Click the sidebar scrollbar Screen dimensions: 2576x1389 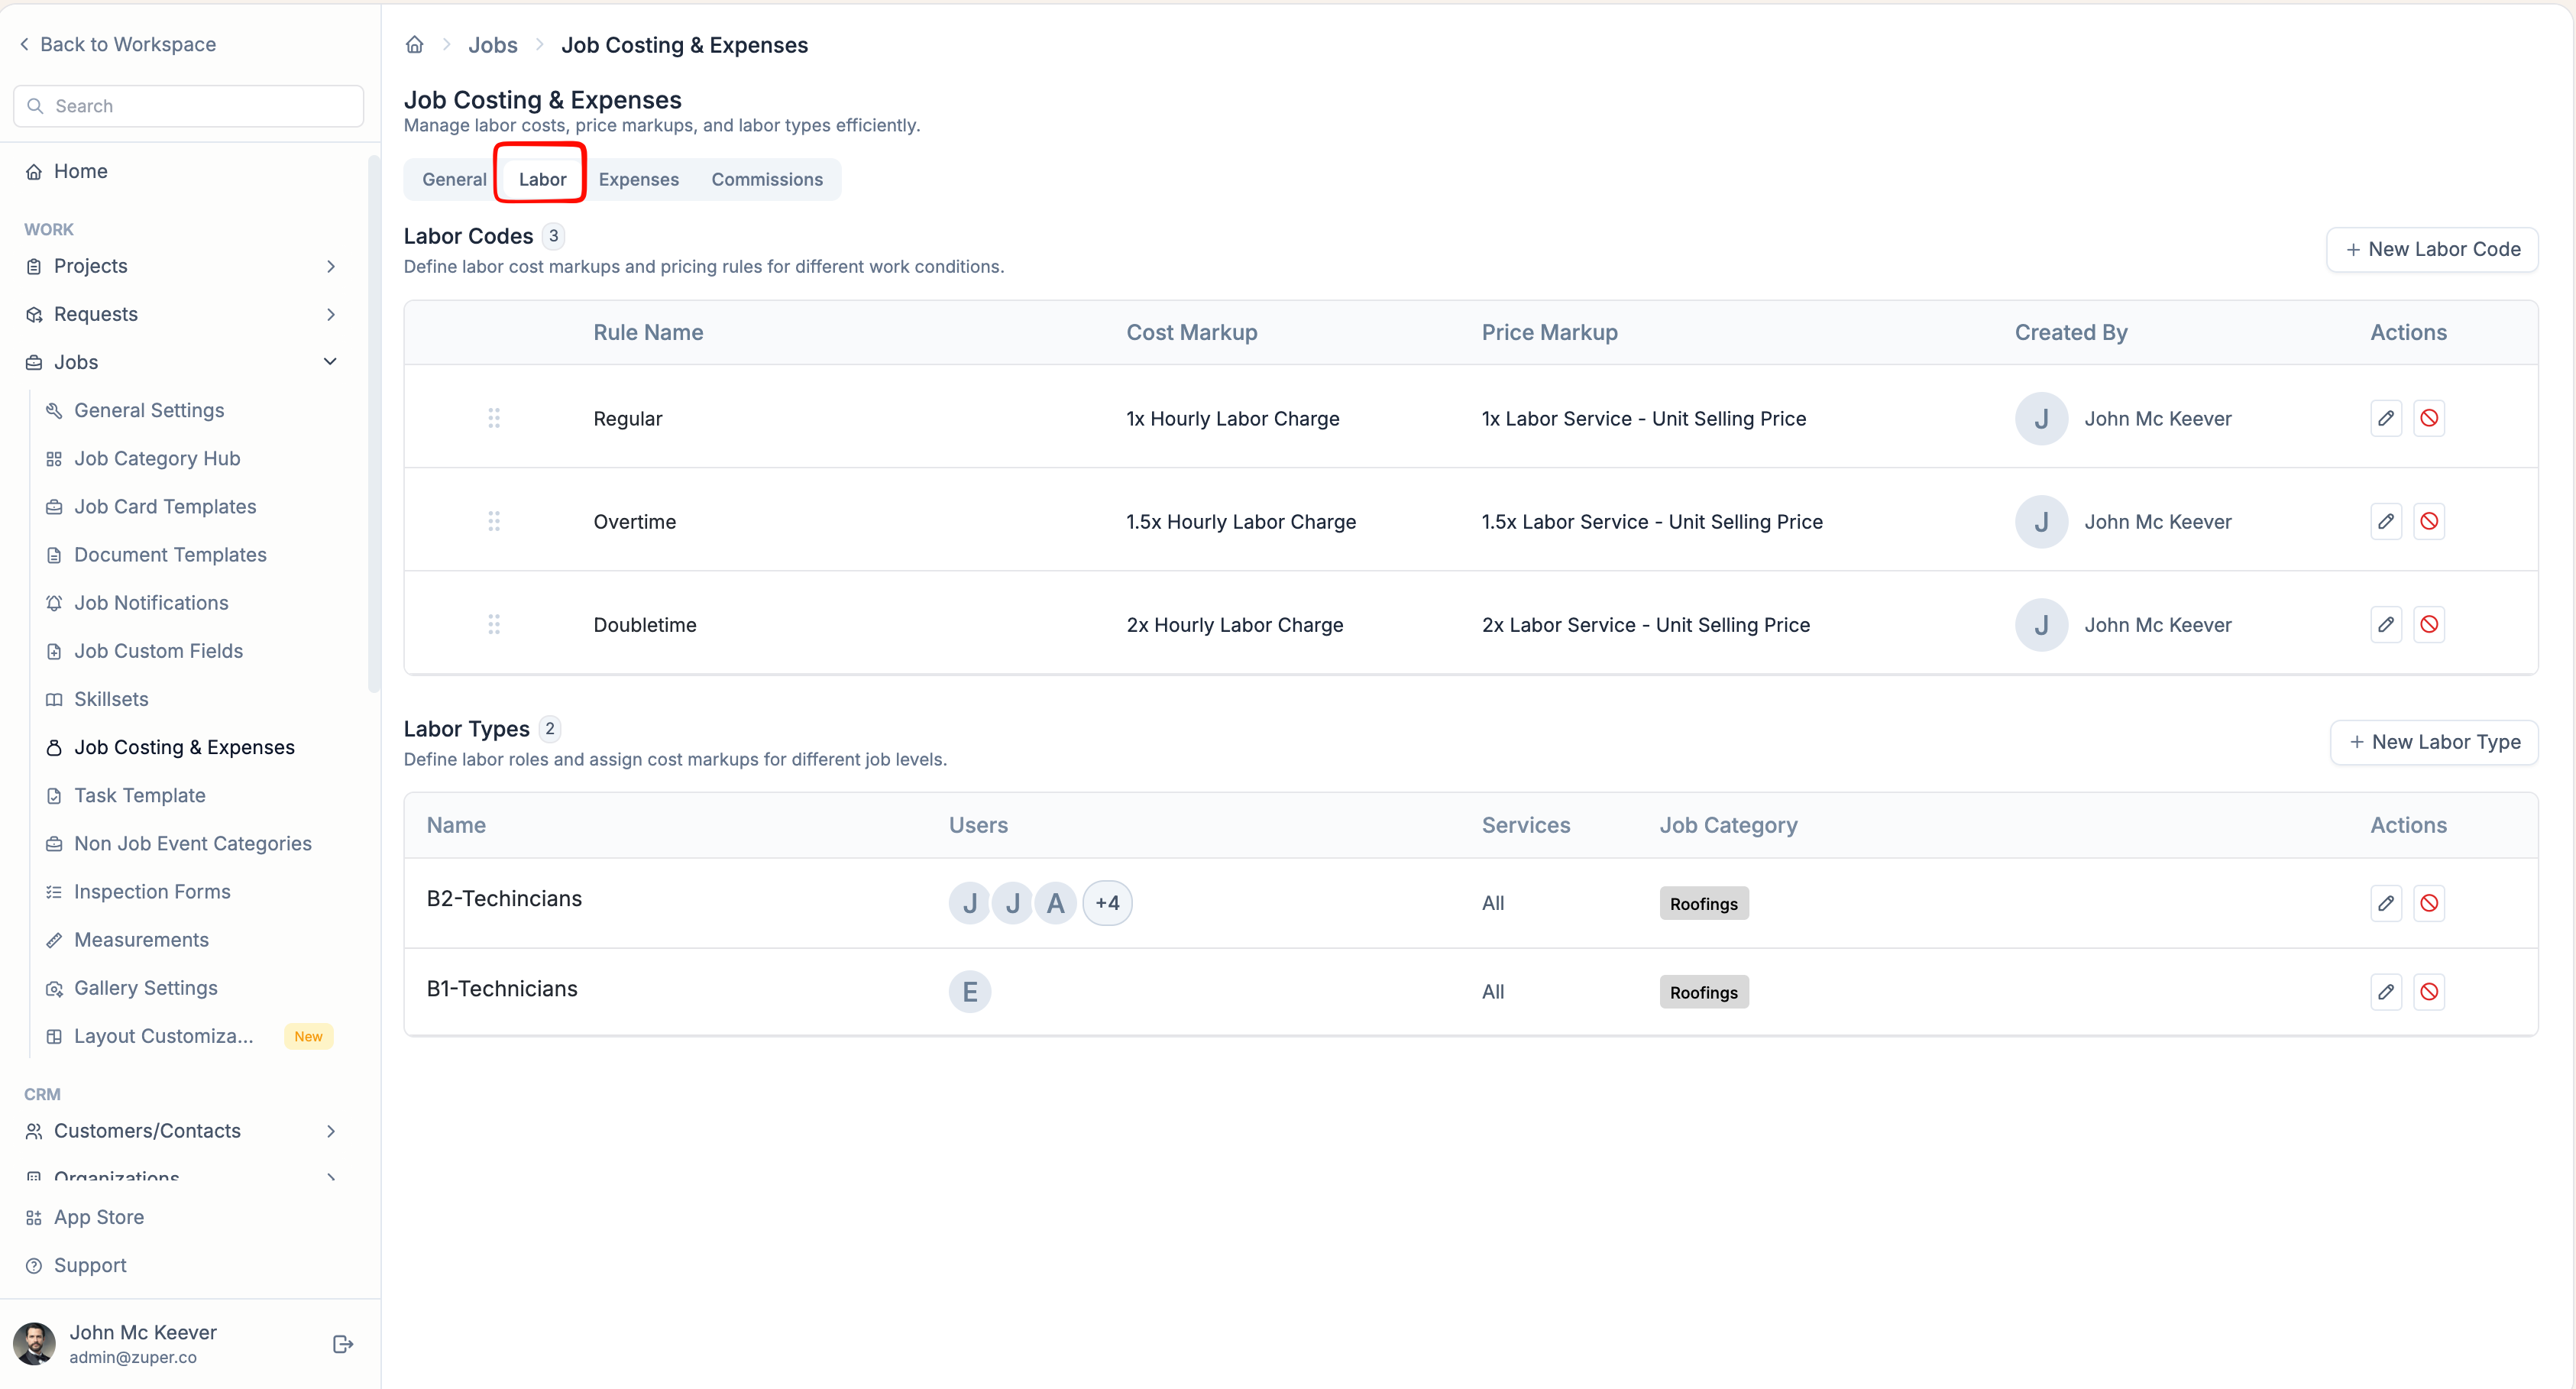(374, 424)
